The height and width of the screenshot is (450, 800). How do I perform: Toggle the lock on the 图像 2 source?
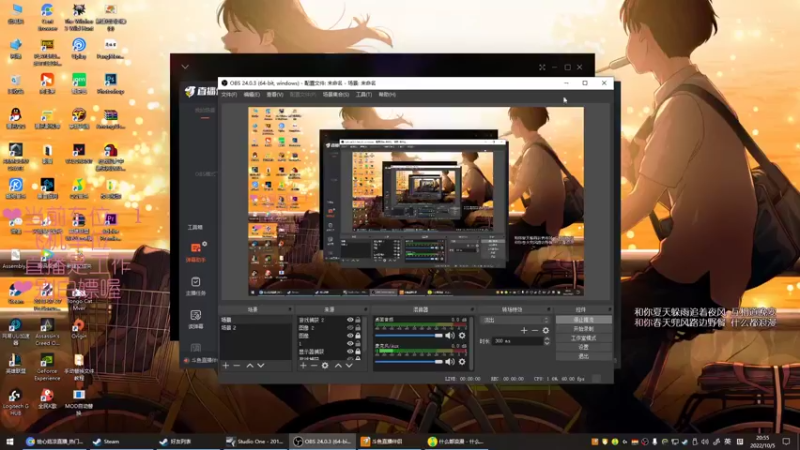pyautogui.click(x=358, y=328)
